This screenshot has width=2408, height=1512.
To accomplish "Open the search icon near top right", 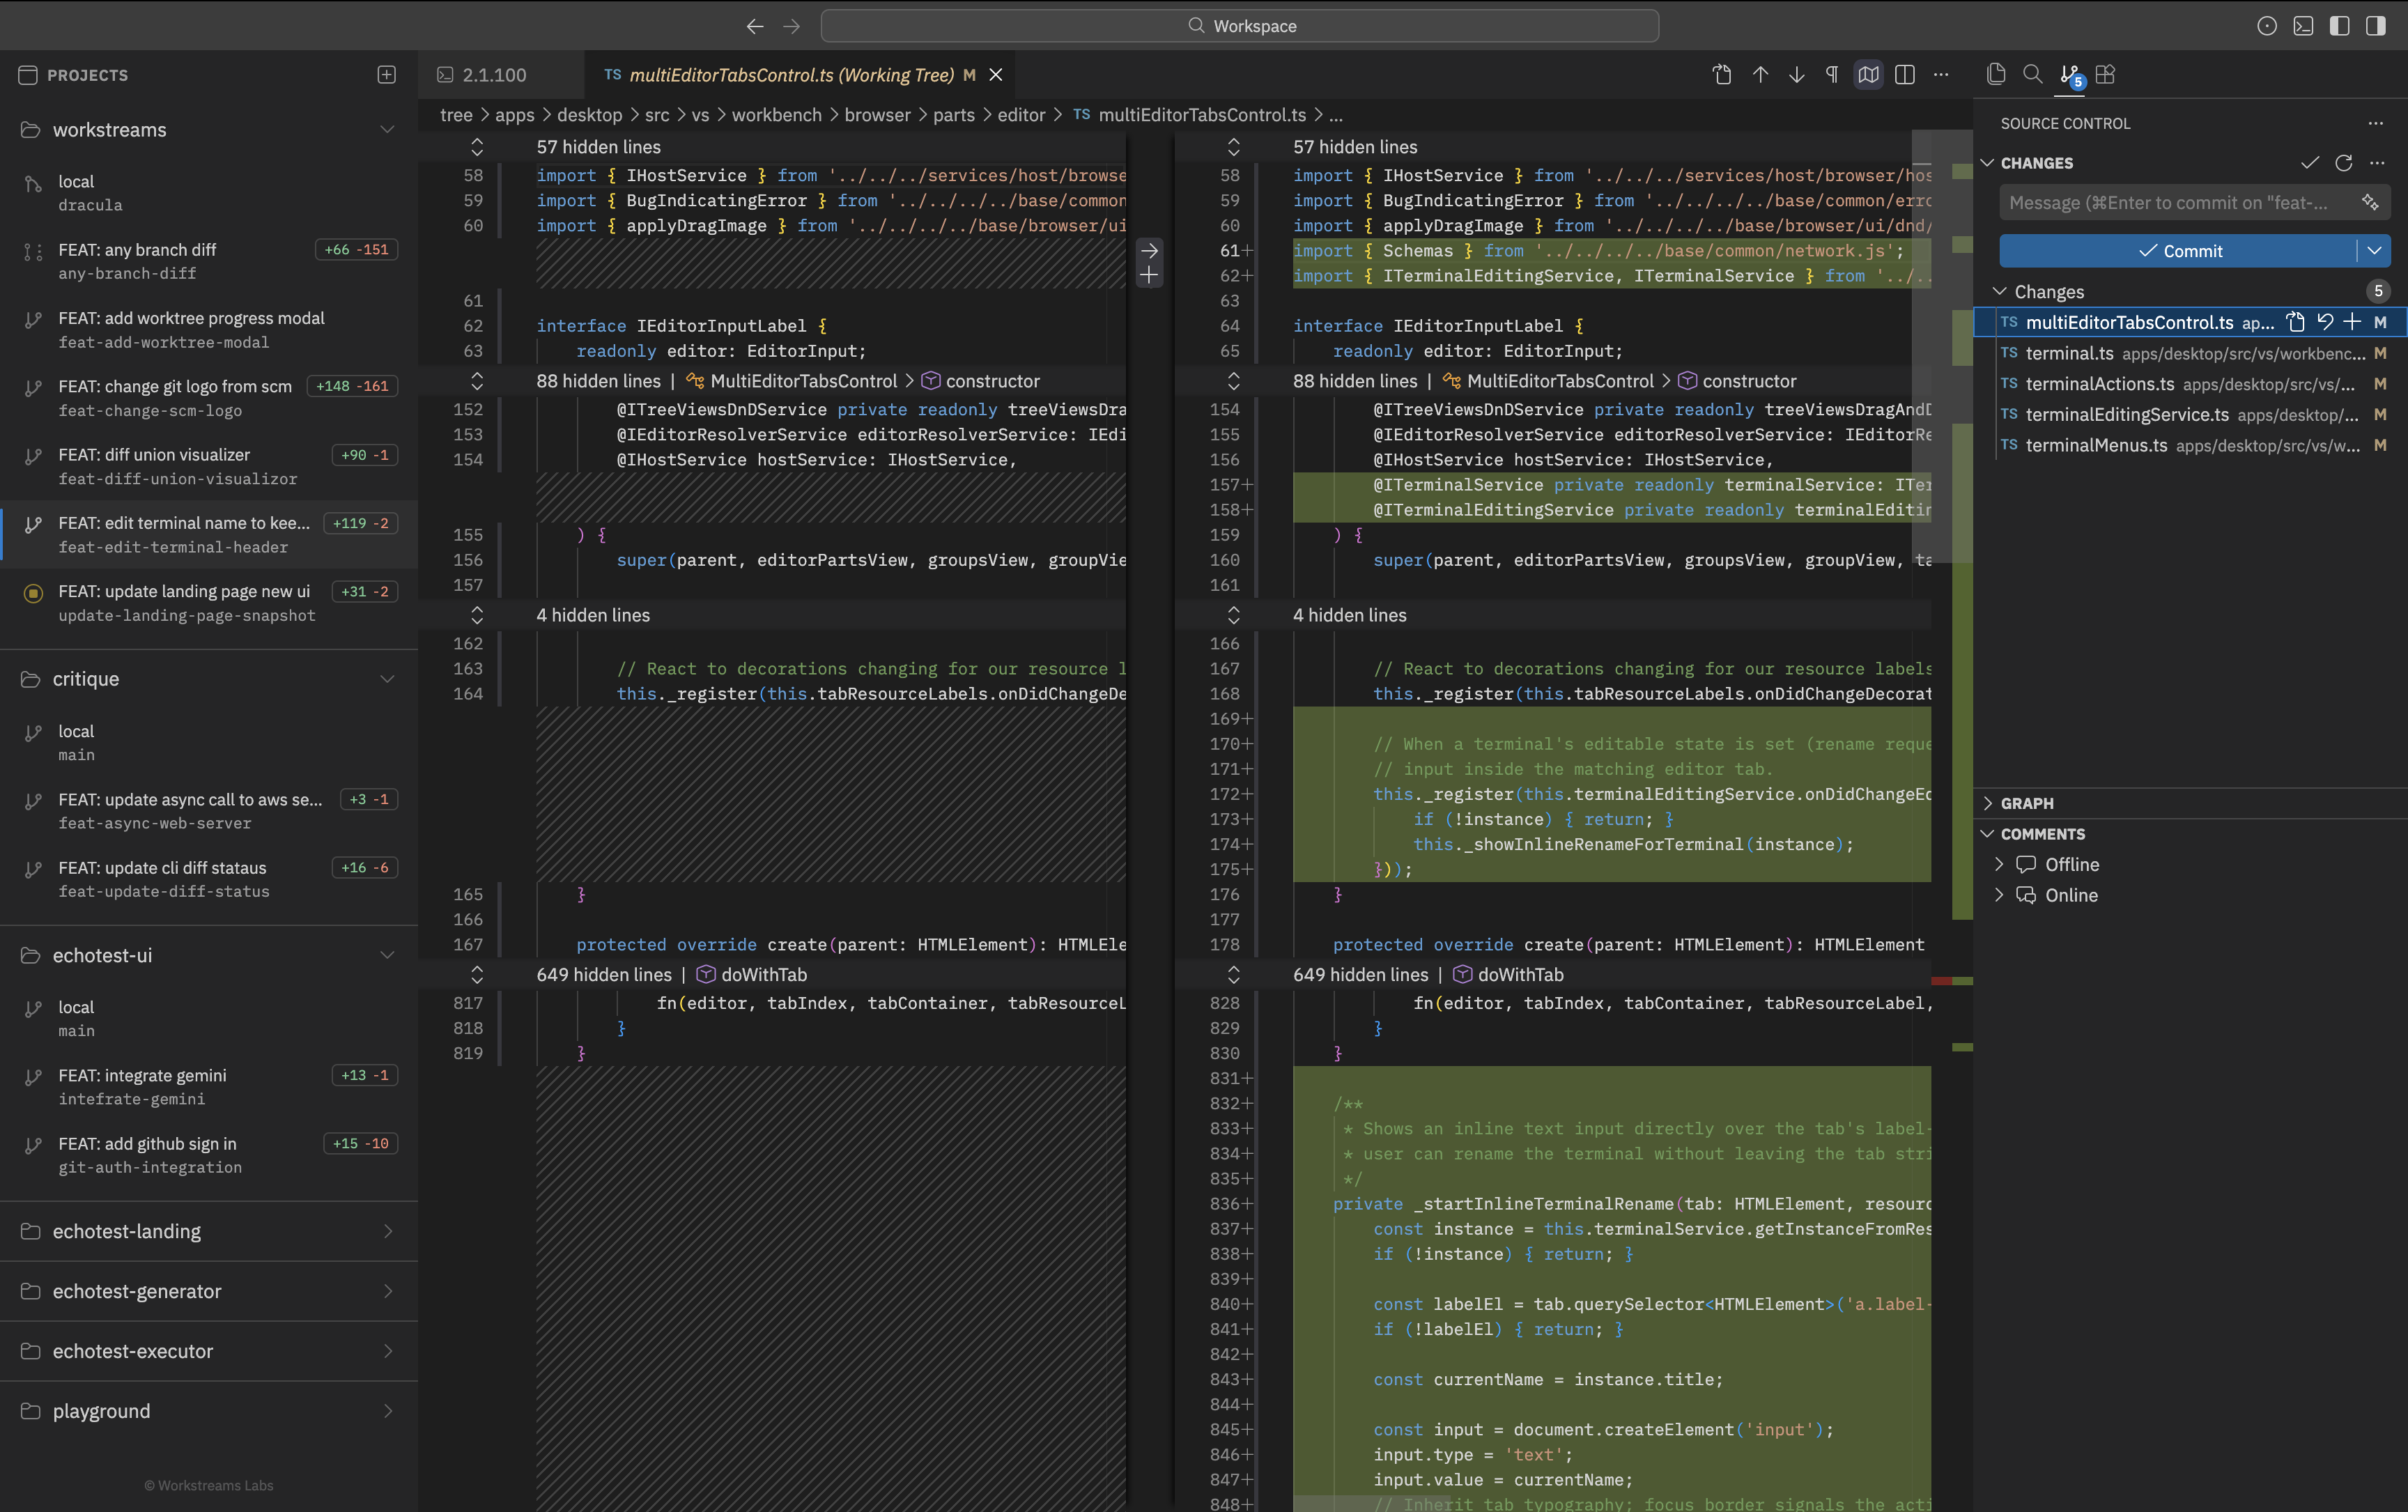I will pos(2033,74).
